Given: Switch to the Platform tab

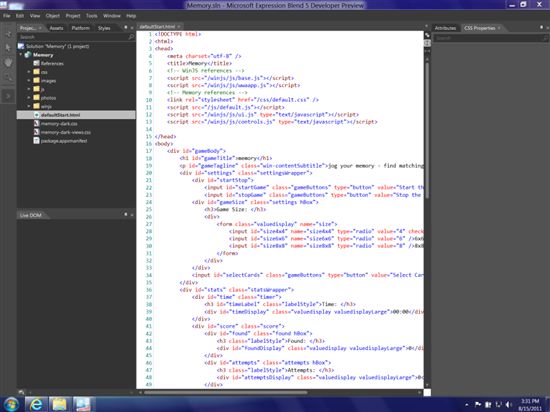Looking at the screenshot, I should [x=80, y=28].
